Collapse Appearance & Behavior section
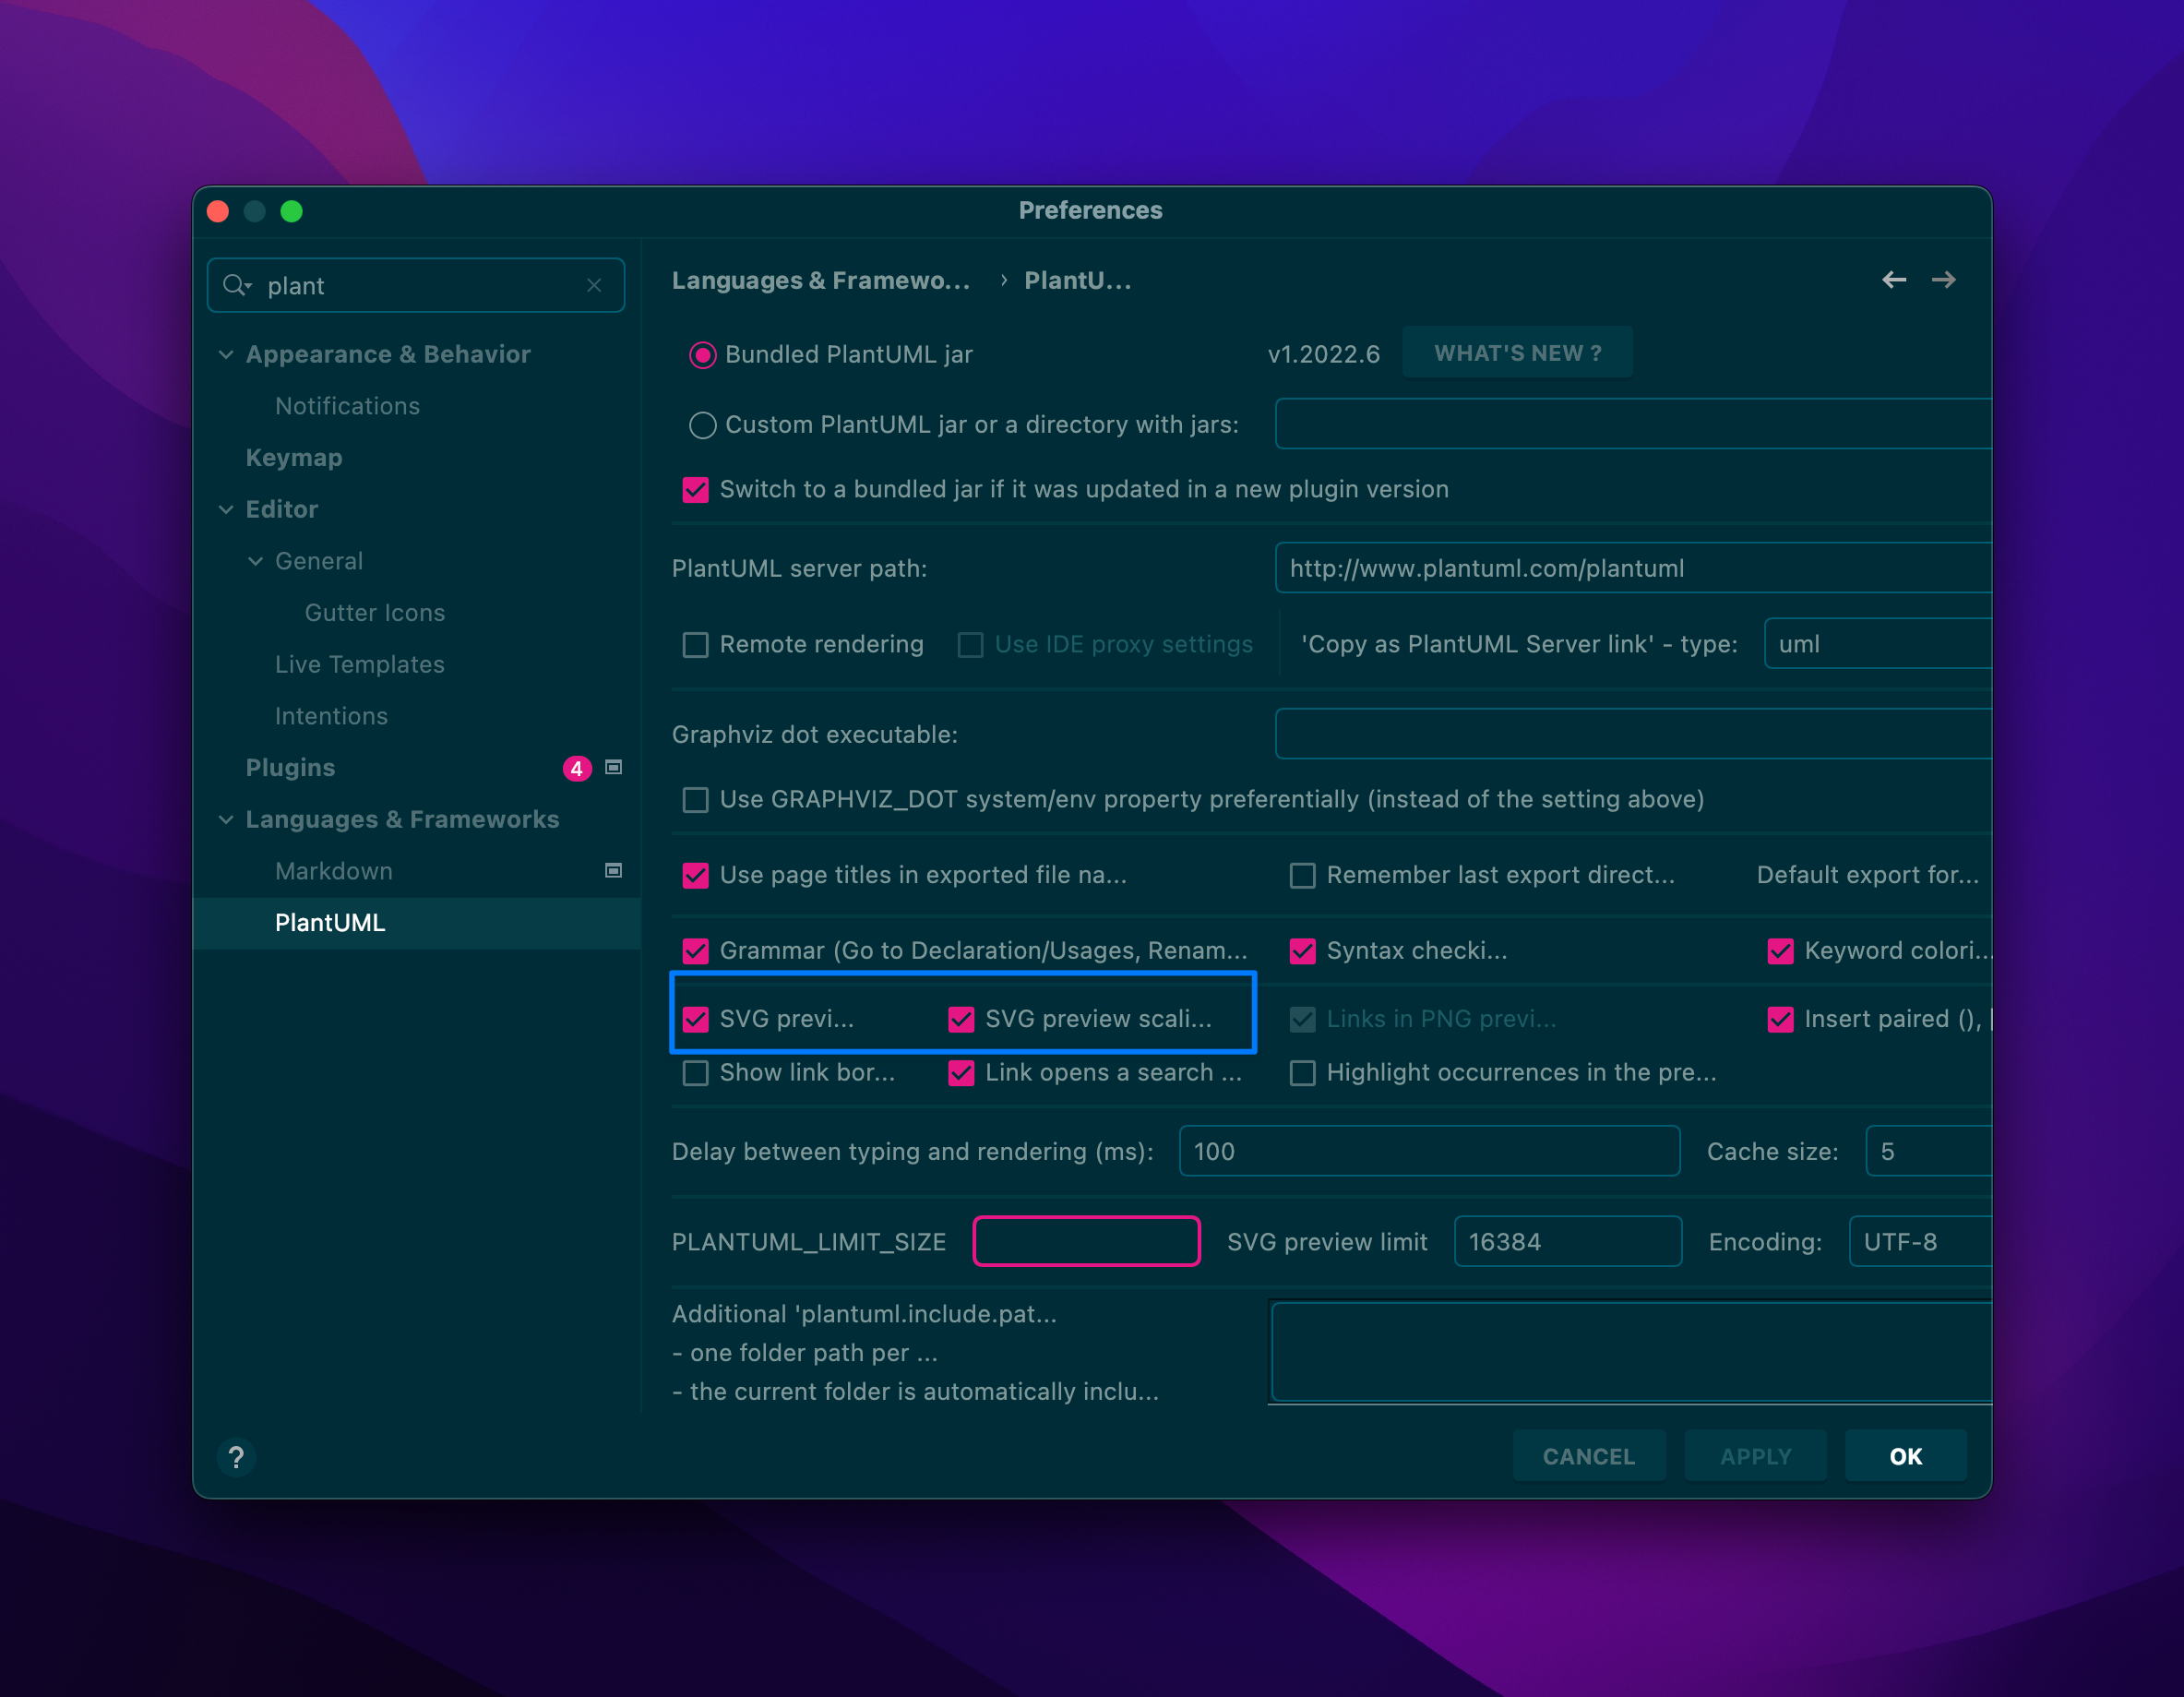2184x1697 pixels. [226, 355]
